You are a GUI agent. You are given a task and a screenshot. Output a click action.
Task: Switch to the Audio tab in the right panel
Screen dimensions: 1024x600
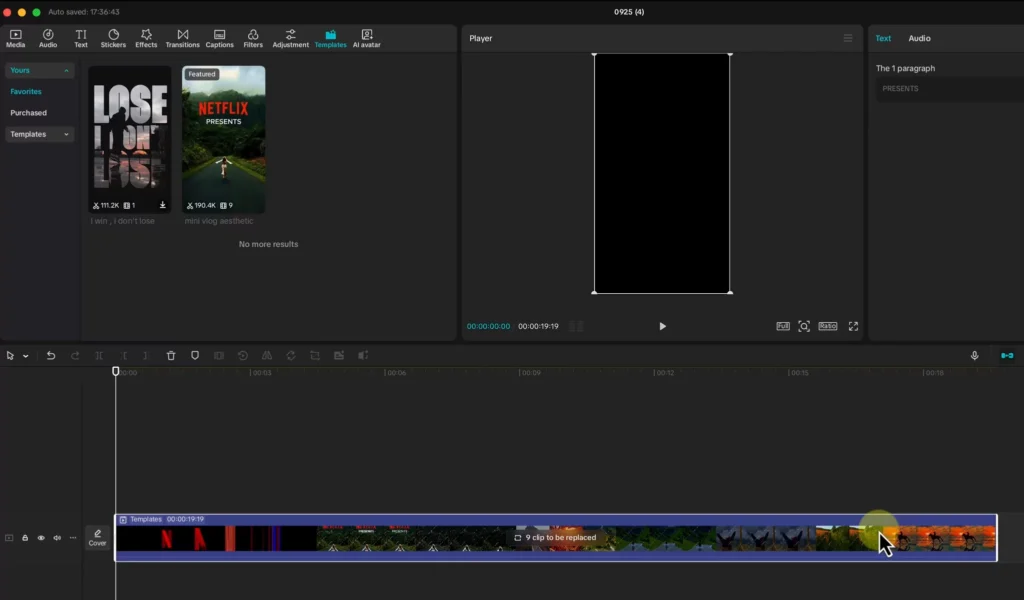(919, 38)
